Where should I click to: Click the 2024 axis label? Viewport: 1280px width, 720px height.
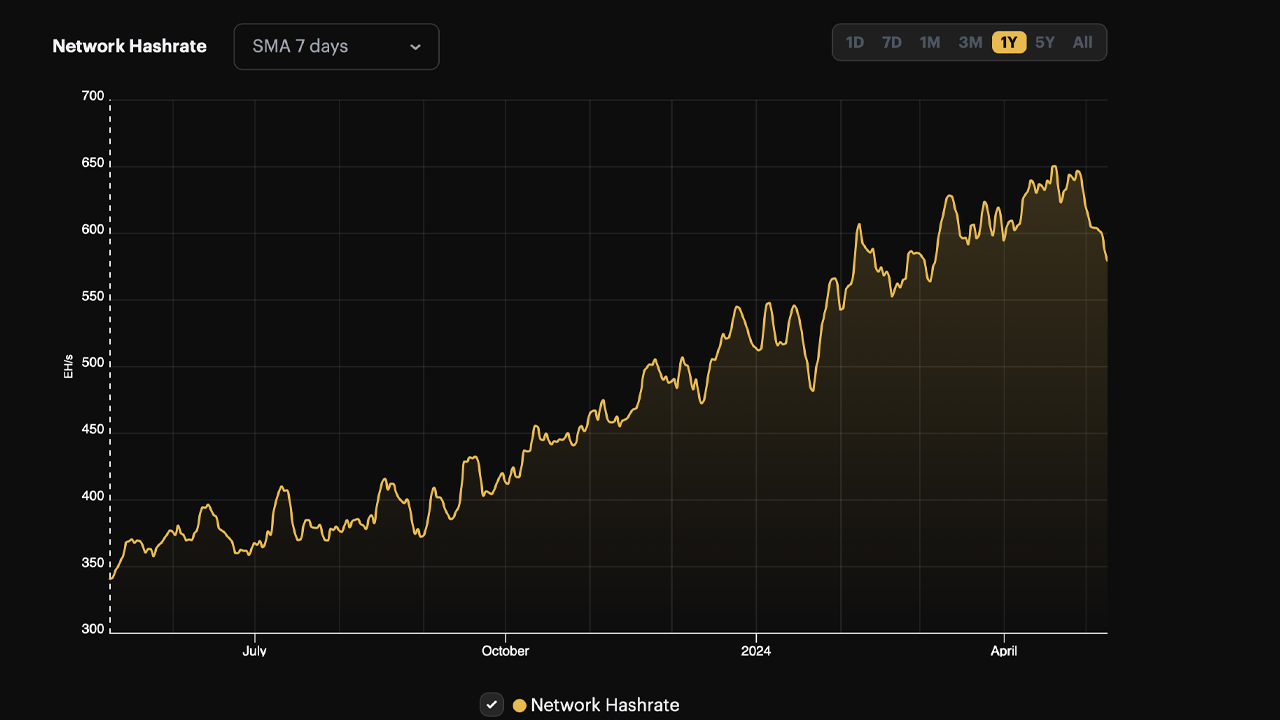click(756, 650)
